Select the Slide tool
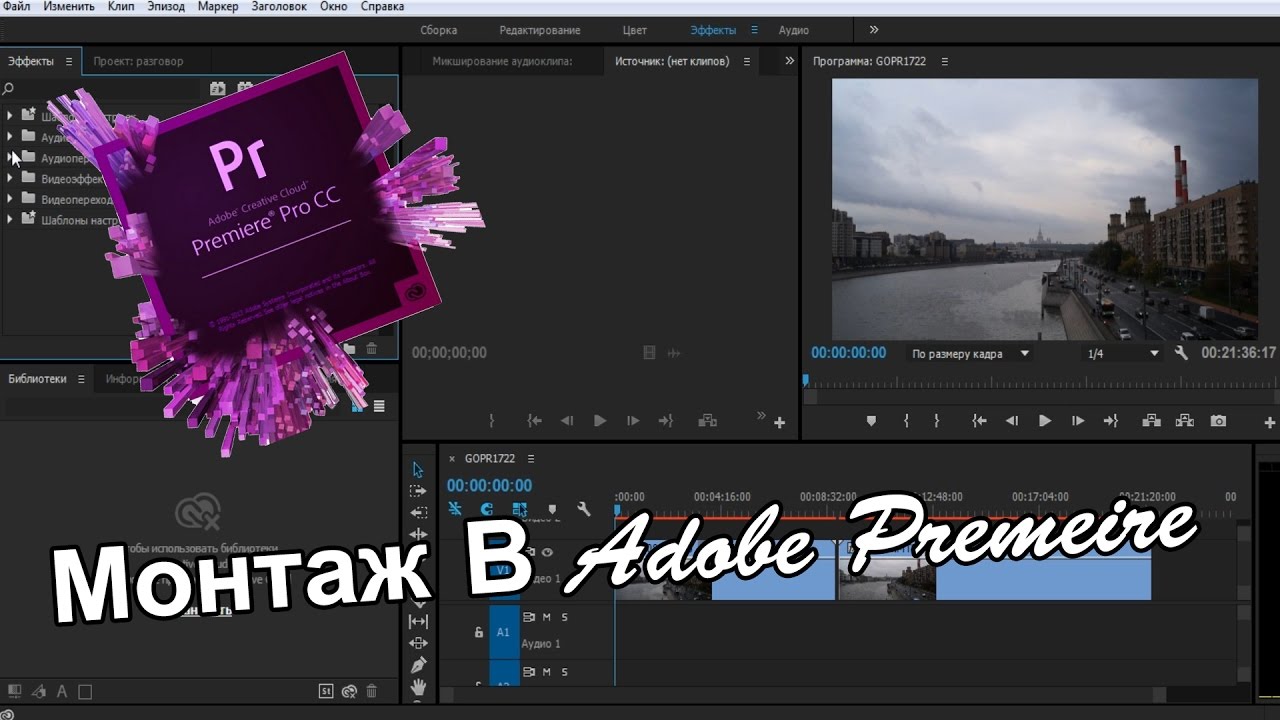1280x720 pixels. [x=418, y=643]
